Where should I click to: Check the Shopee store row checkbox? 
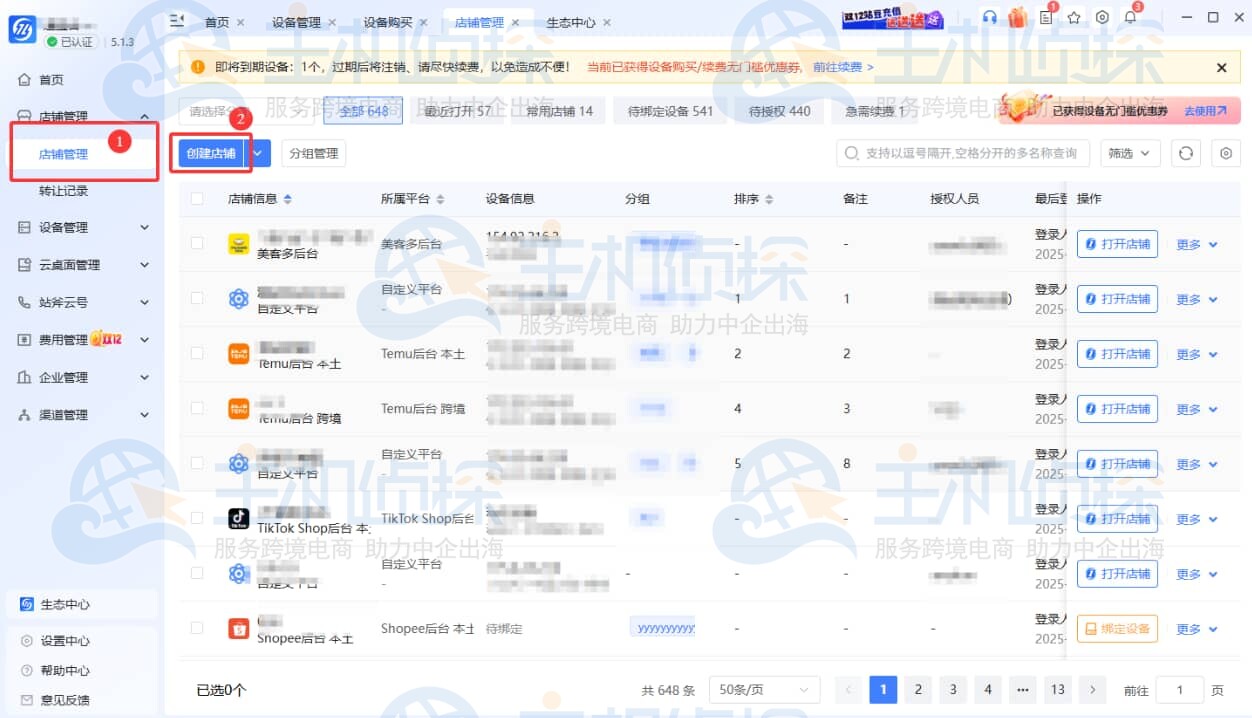(196, 628)
